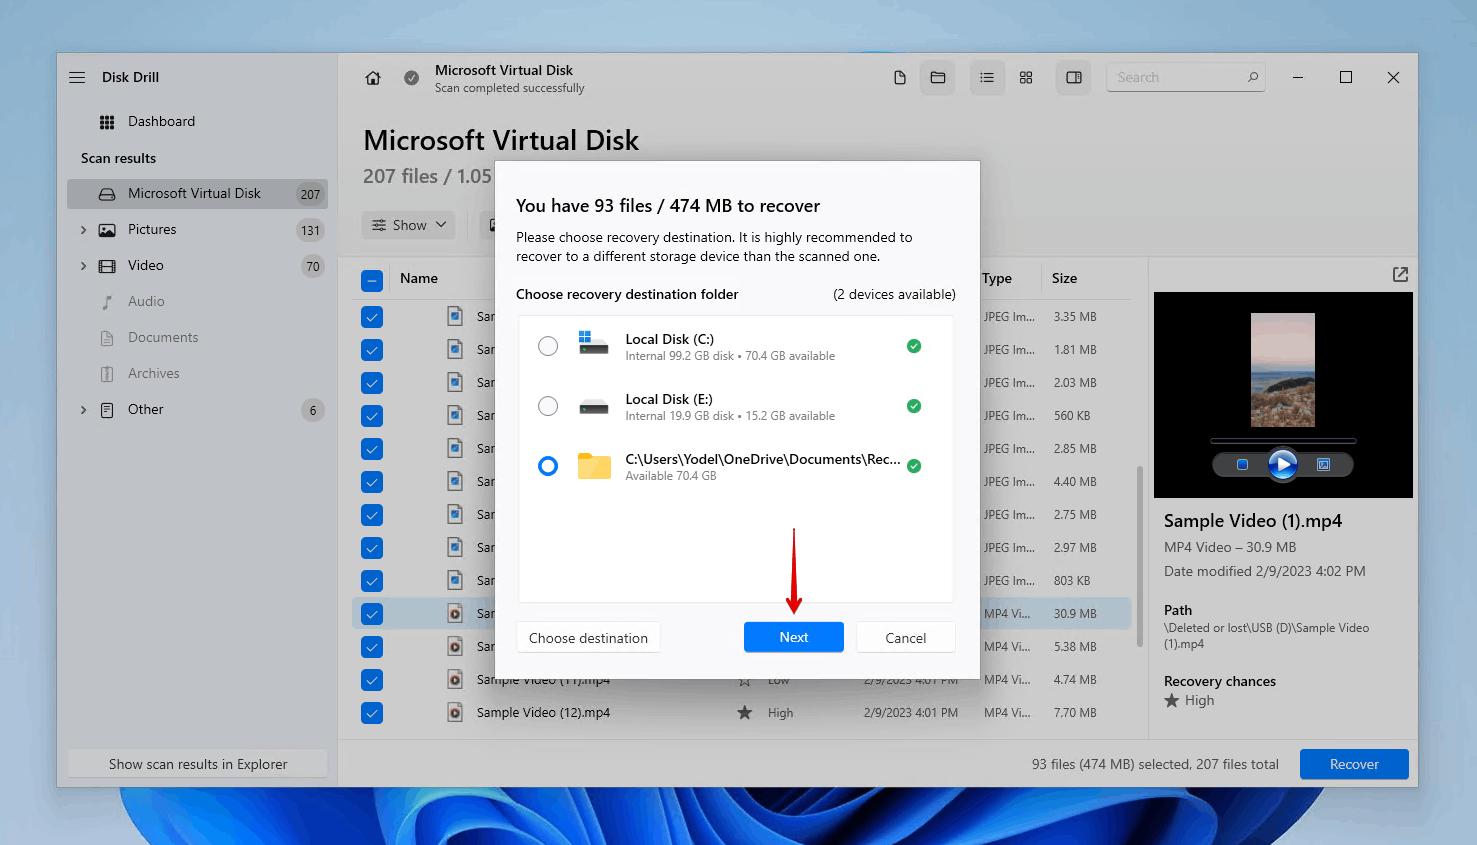Image resolution: width=1477 pixels, height=845 pixels.
Task: Click the High recovery star in Sample Video (12) row
Action: pos(745,713)
